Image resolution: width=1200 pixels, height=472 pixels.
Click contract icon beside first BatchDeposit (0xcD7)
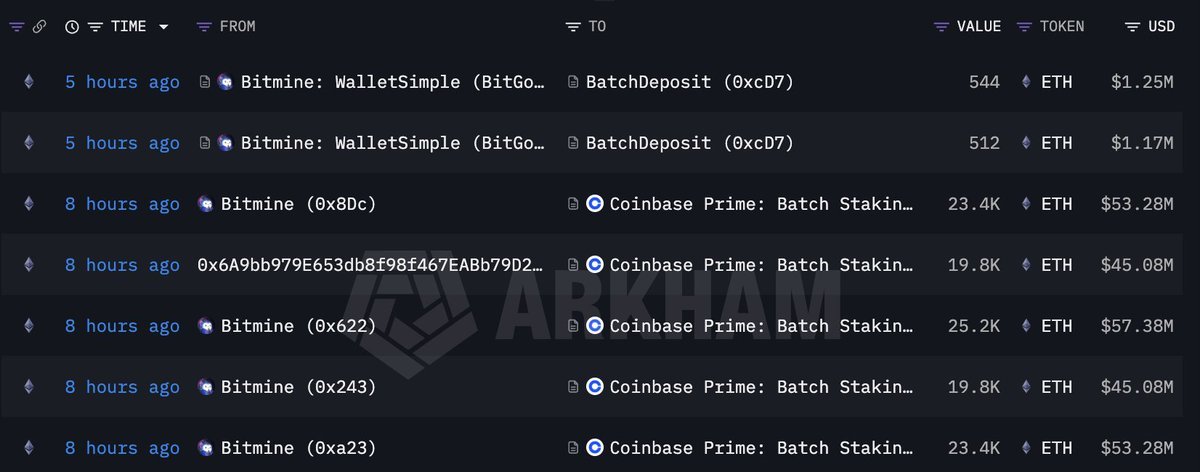tap(573, 82)
